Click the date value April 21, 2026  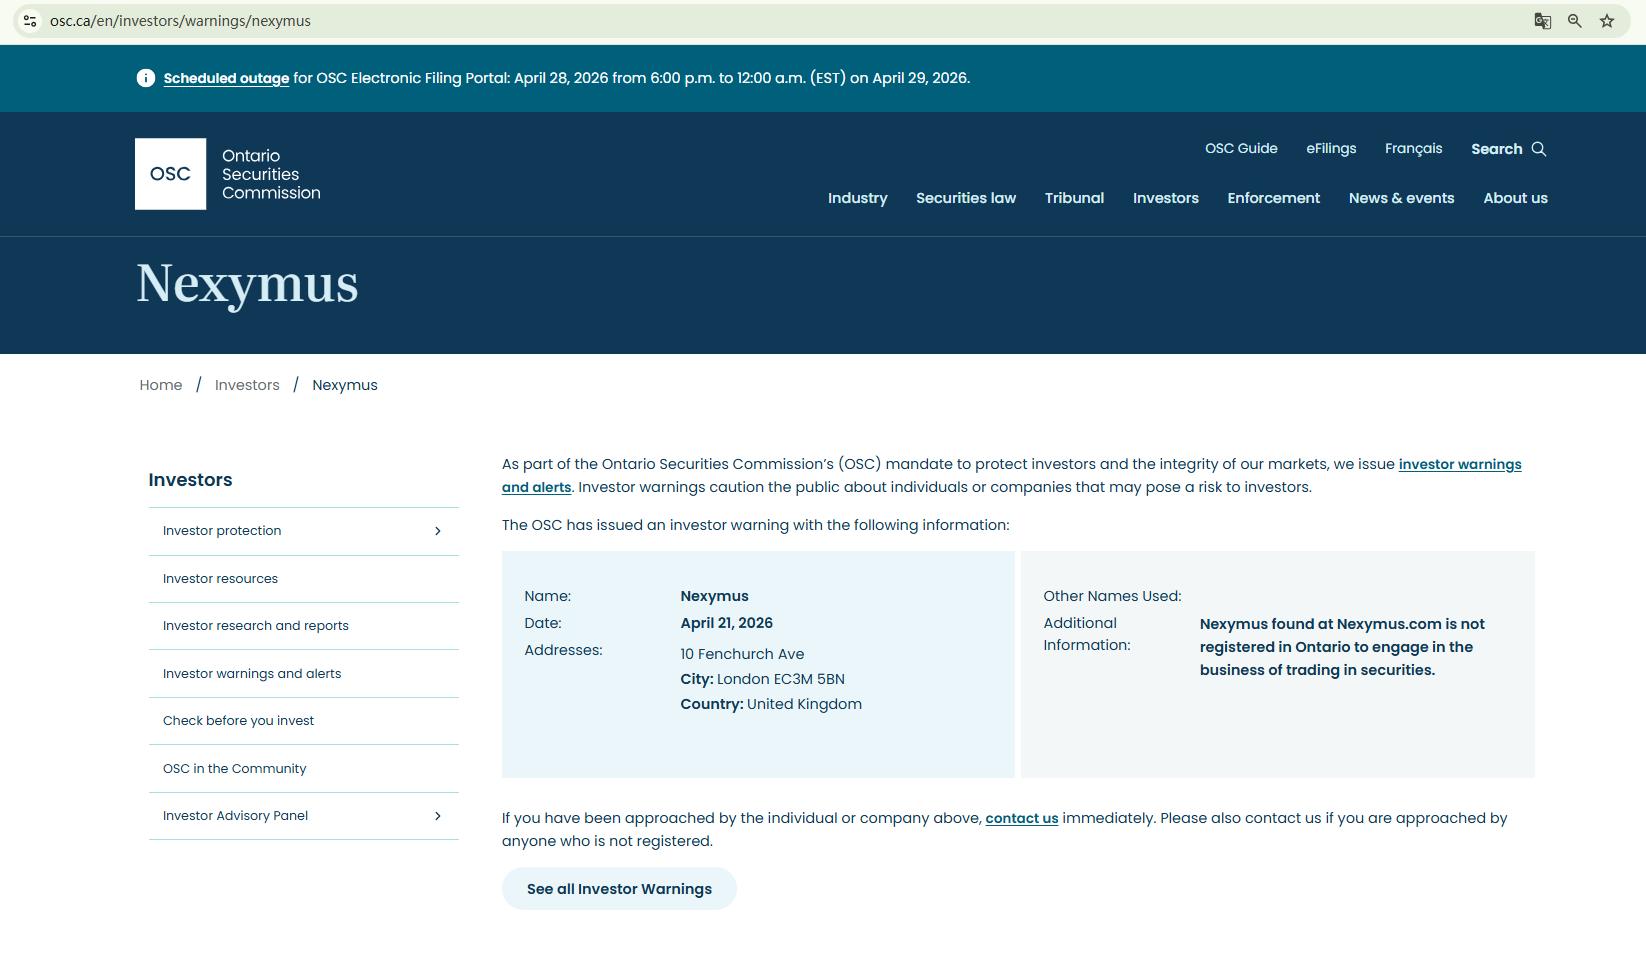[727, 623]
